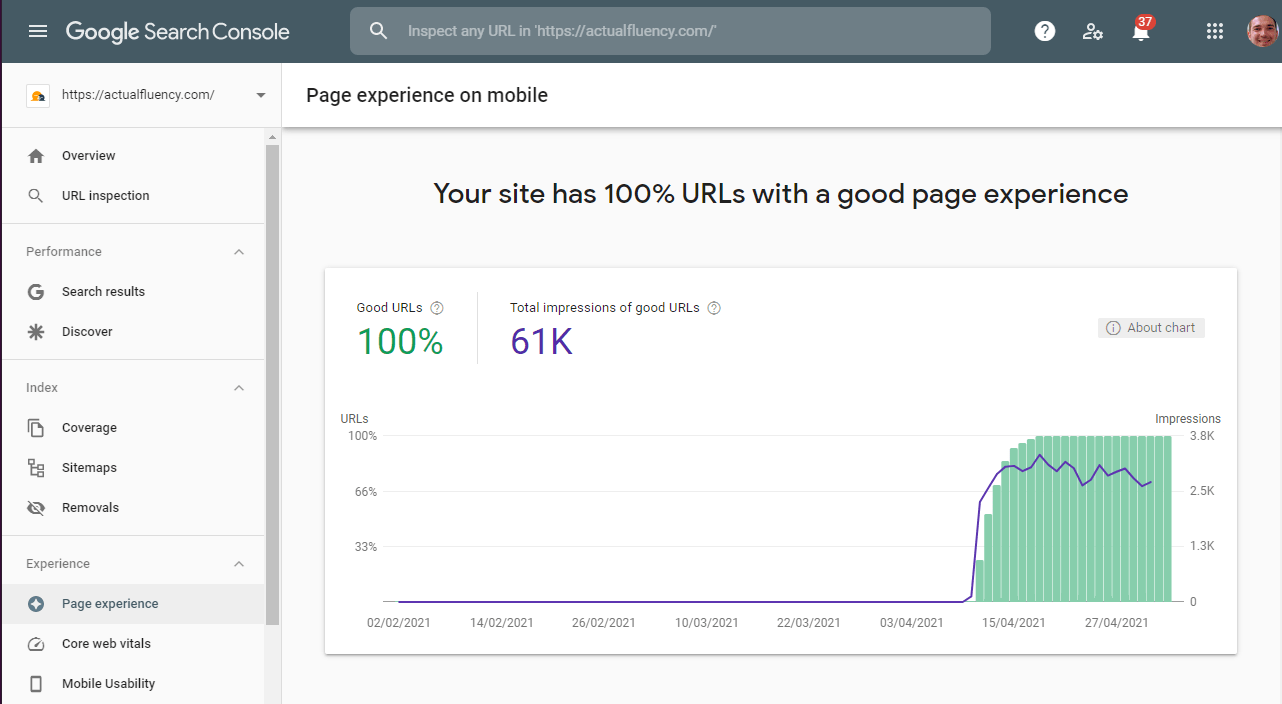This screenshot has width=1282, height=704.
Task: Click the Discover asterisk icon
Action: click(36, 332)
